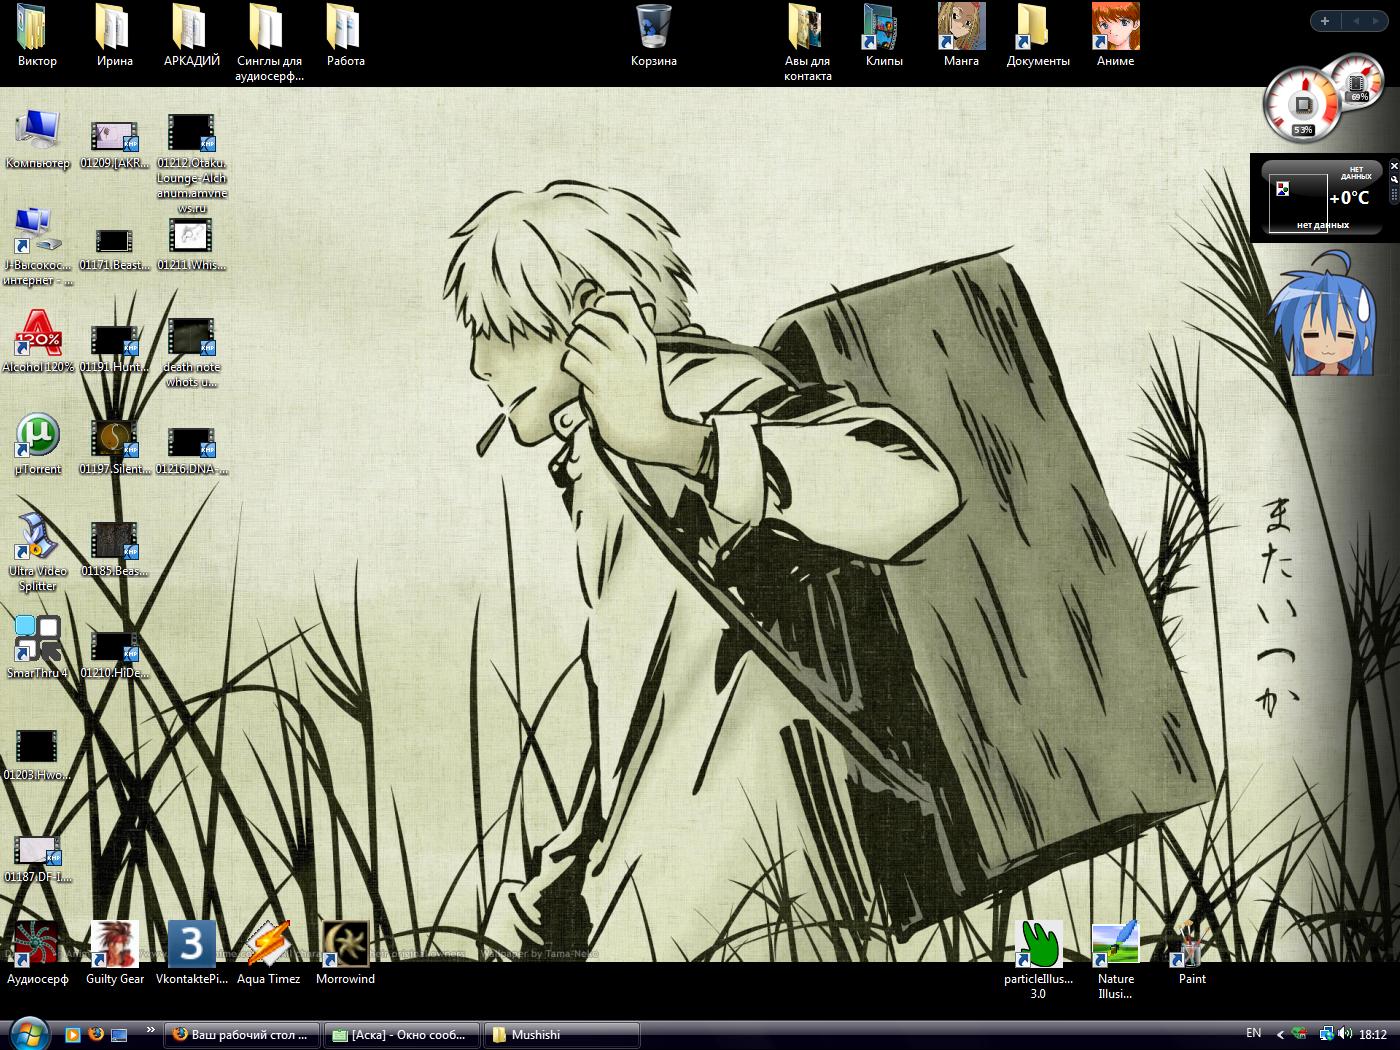The width and height of the screenshot is (1400, 1050).
Task: Launch Ultra Video Splitter shortcut
Action: [37, 553]
